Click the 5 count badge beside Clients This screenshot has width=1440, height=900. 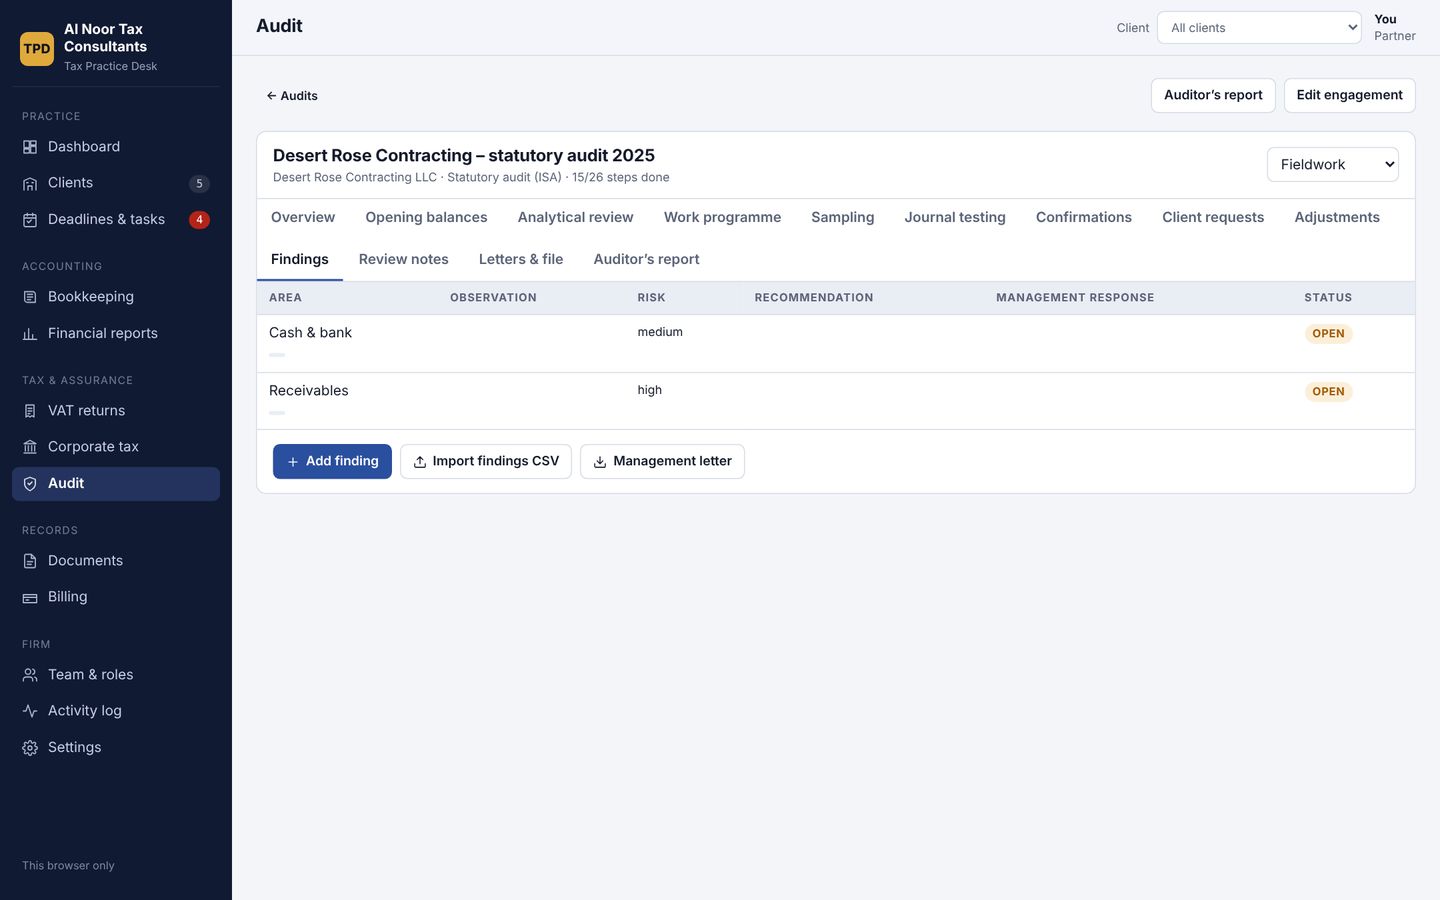199,184
